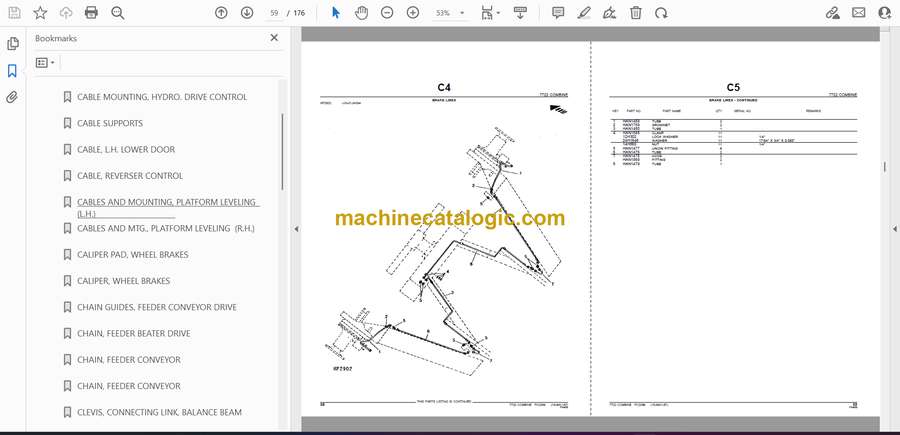The image size is (900, 435).
Task: Click the scrolling mode icon
Action: 520,13
